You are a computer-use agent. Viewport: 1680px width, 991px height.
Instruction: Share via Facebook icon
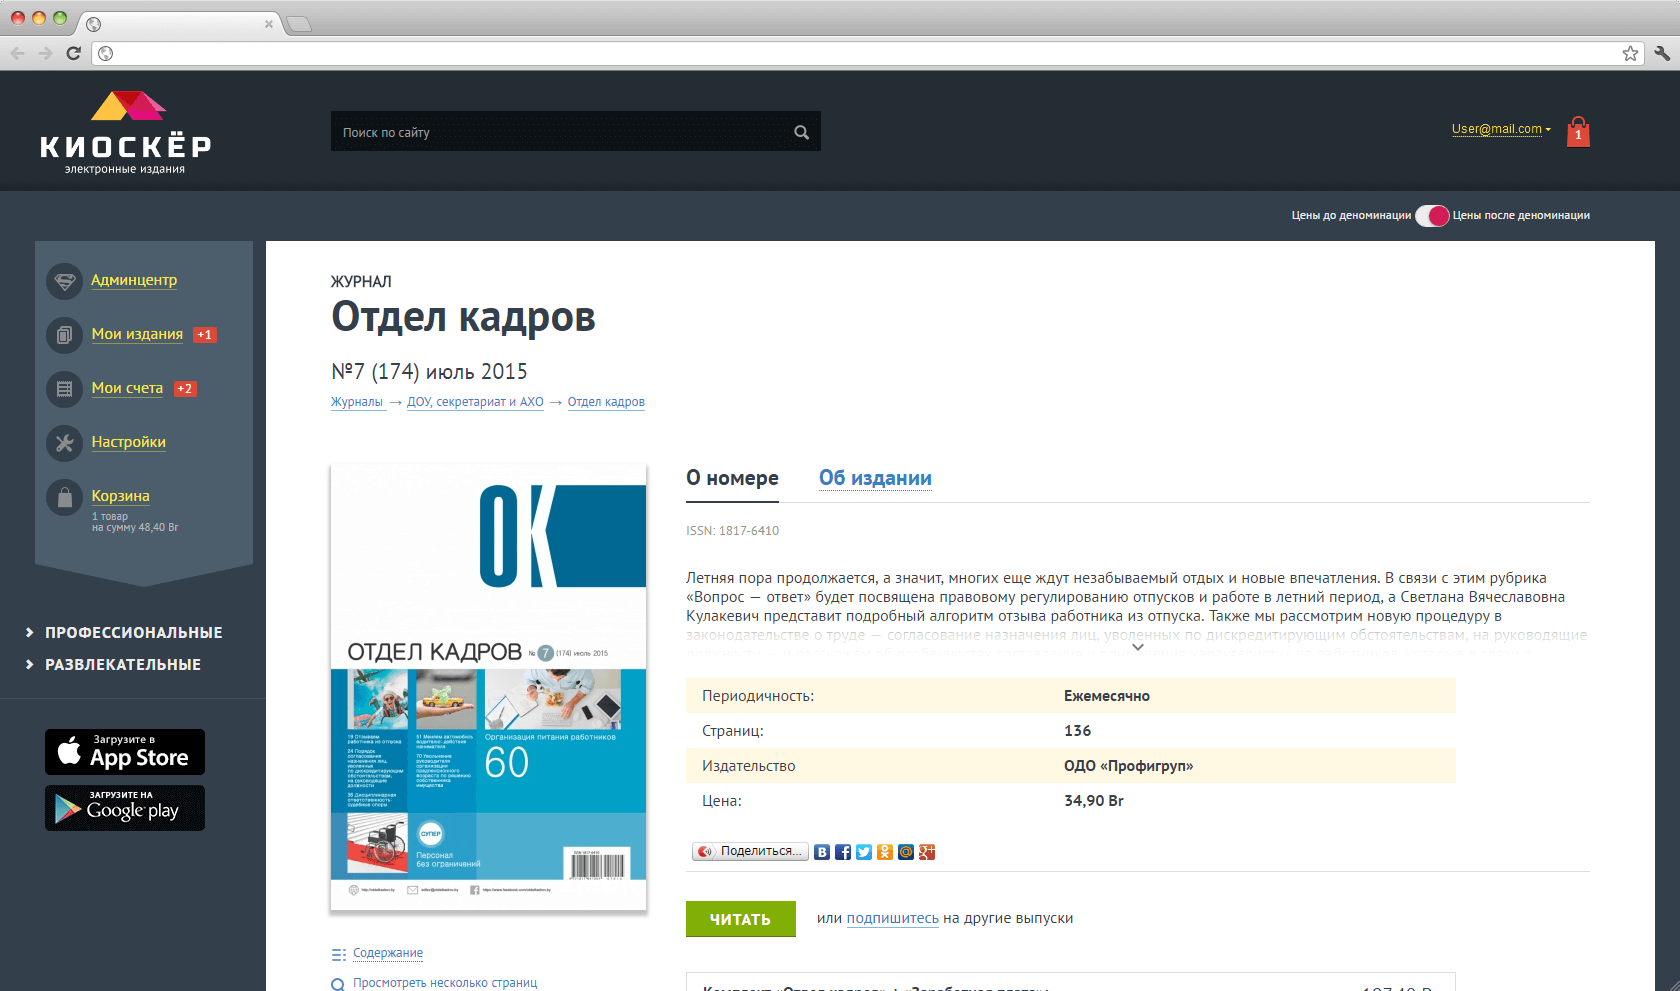(843, 852)
